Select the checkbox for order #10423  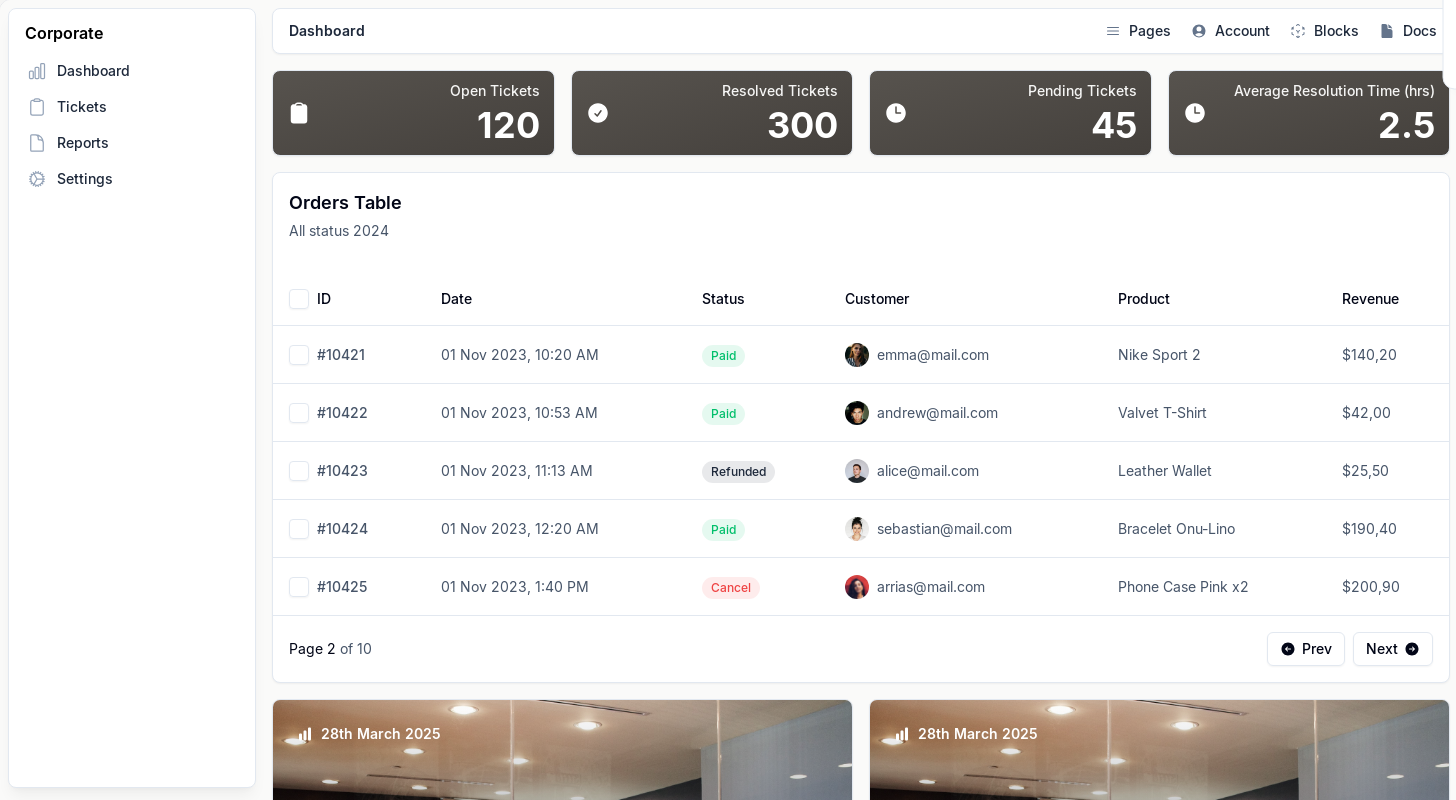[299, 471]
